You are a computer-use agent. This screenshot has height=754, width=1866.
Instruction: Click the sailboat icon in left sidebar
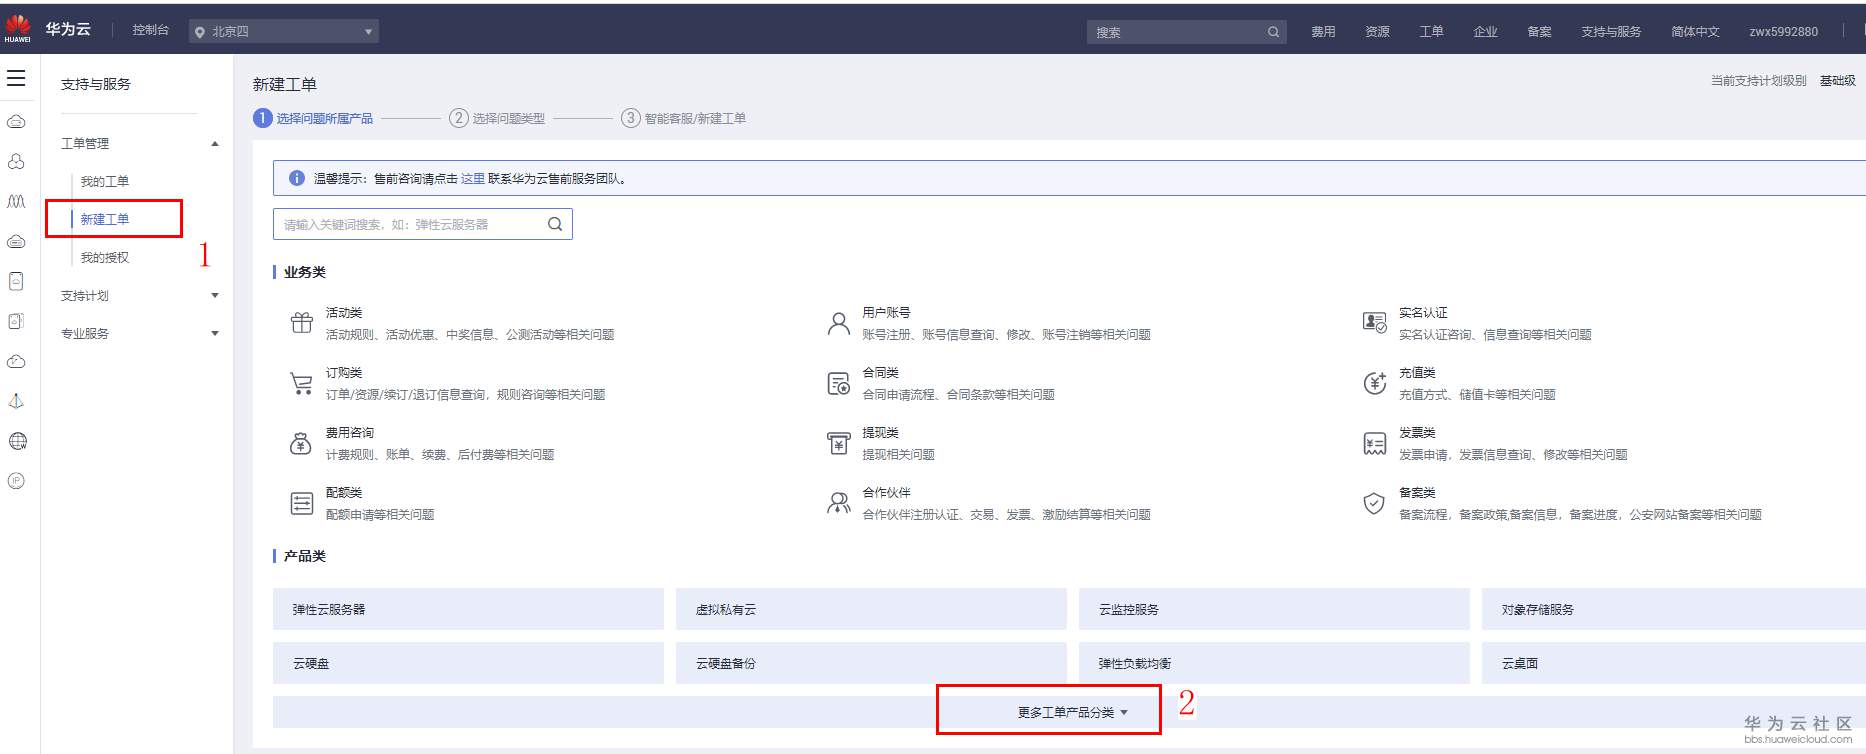coord(16,401)
